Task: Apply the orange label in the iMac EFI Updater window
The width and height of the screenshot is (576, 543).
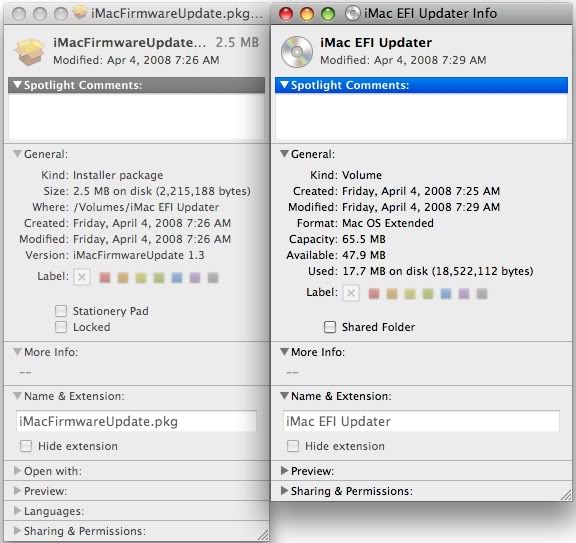Action: (x=392, y=294)
